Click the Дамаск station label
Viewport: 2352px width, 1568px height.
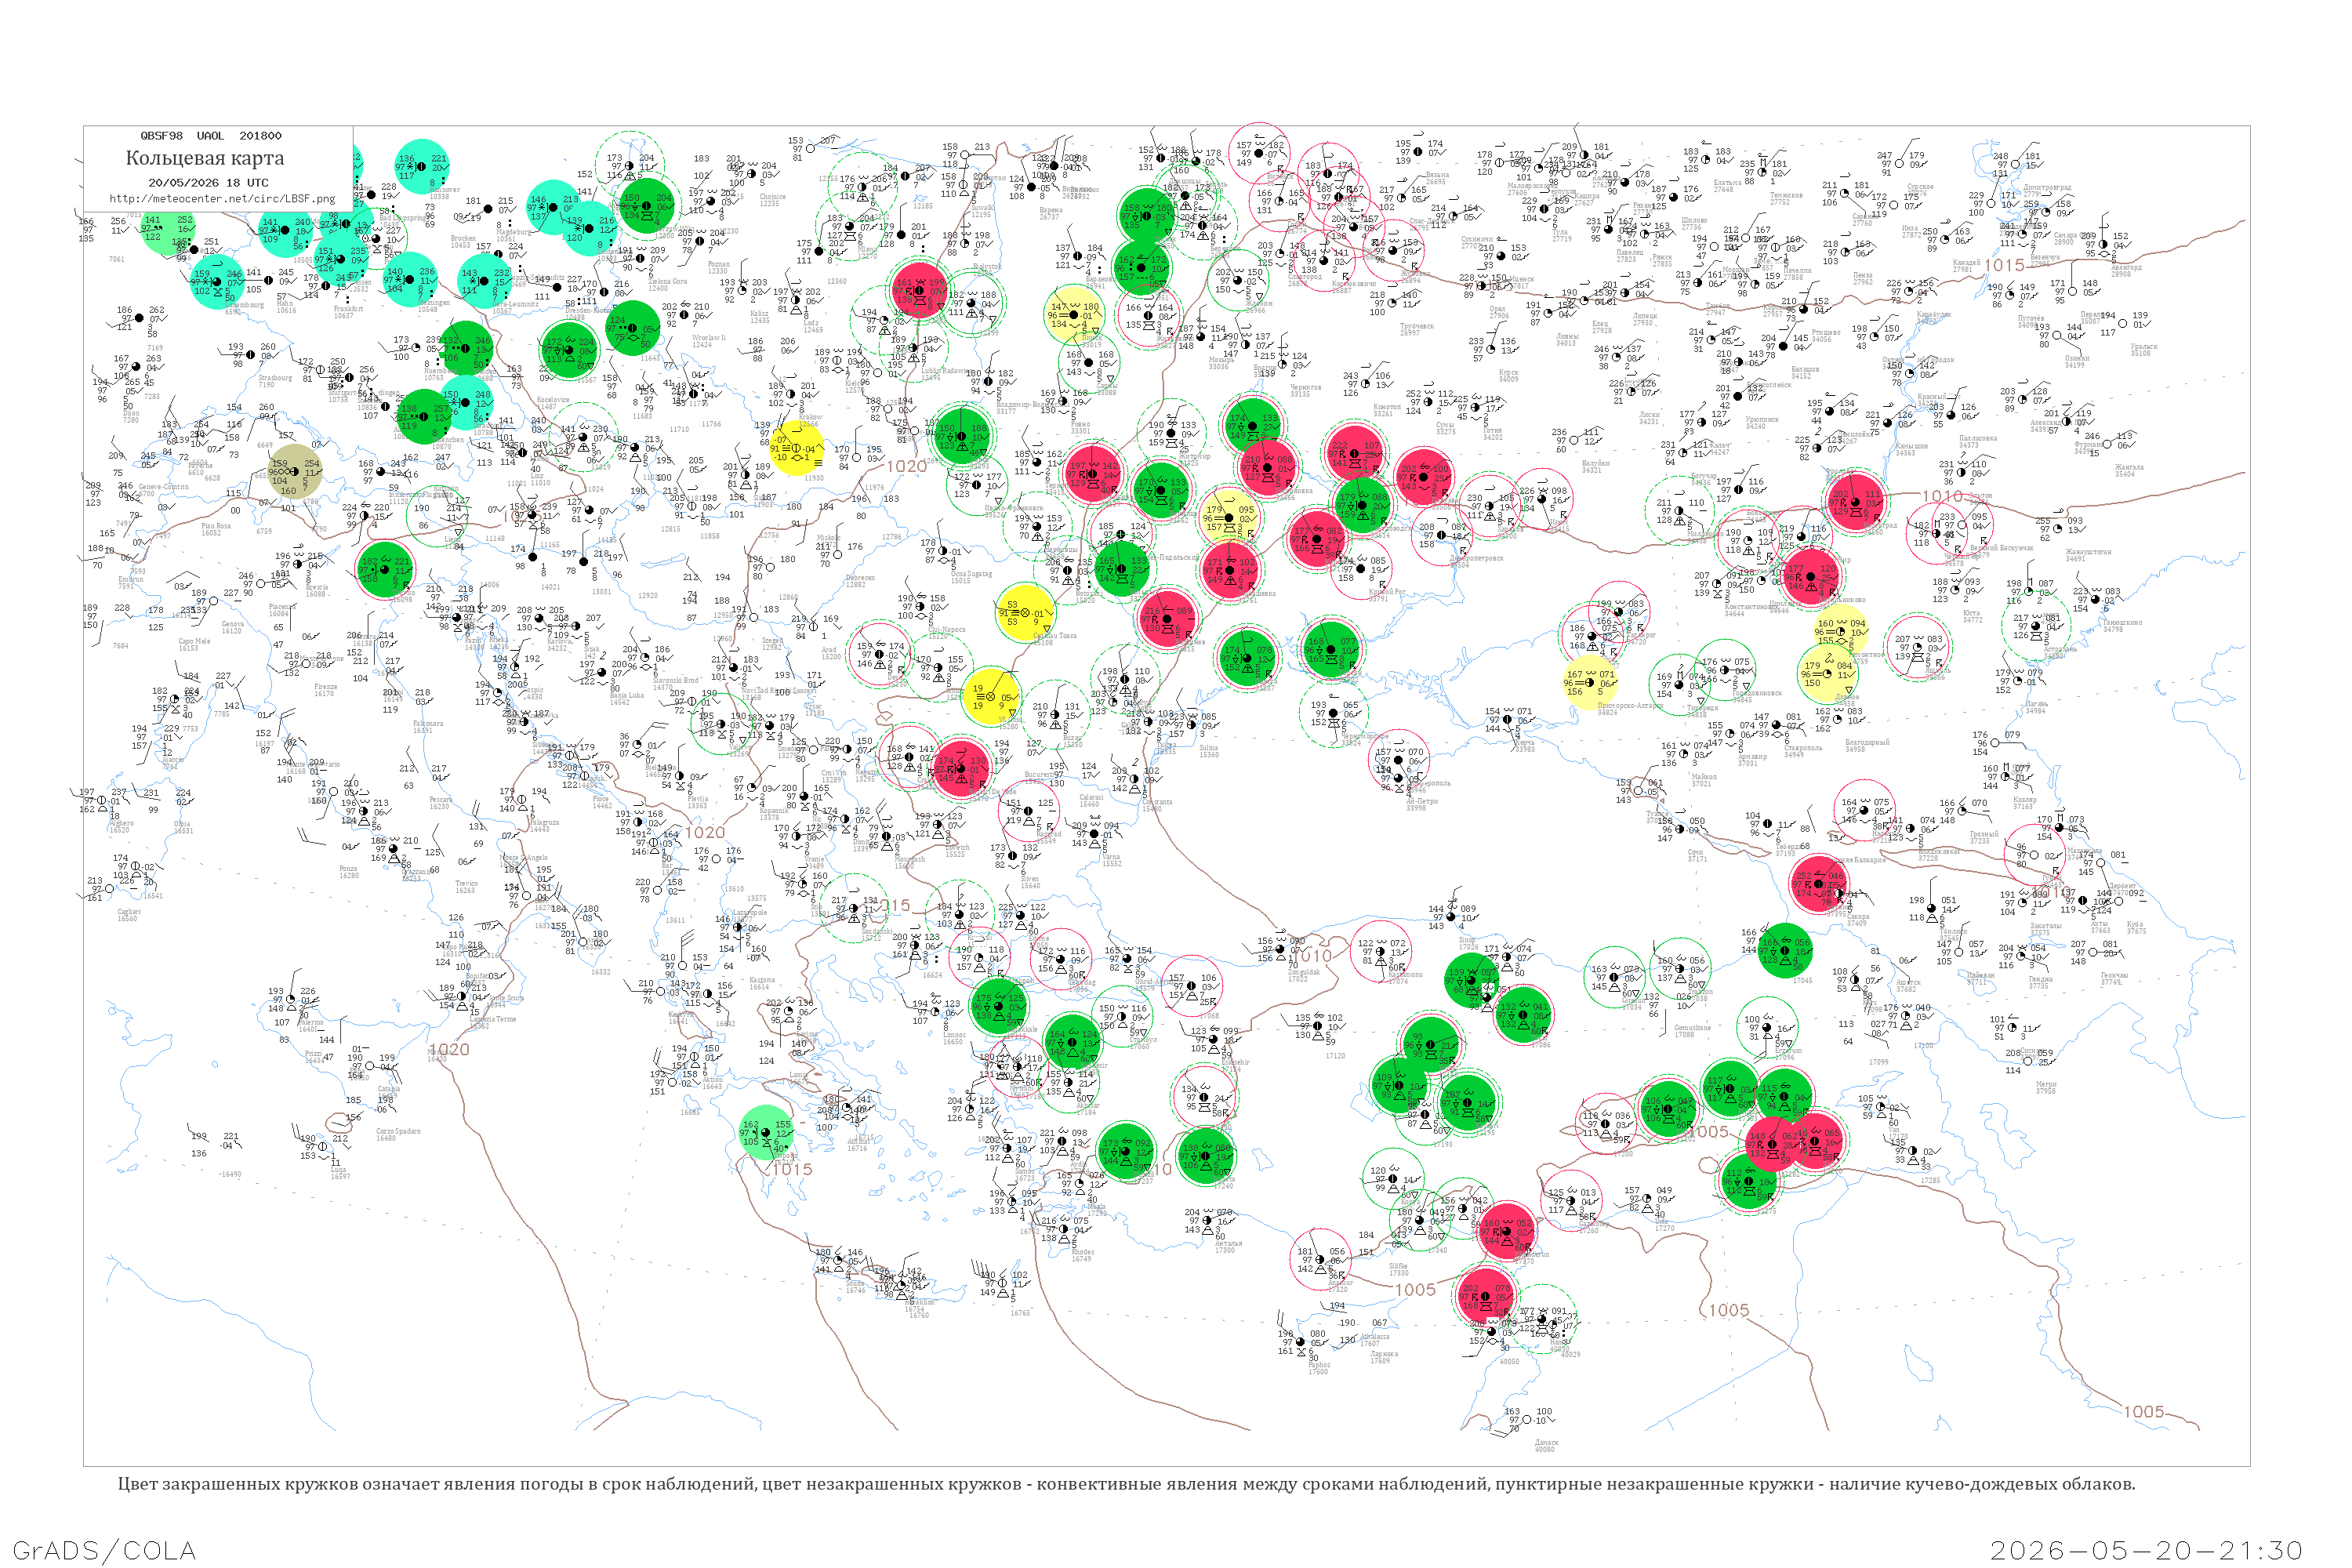(1545, 1446)
